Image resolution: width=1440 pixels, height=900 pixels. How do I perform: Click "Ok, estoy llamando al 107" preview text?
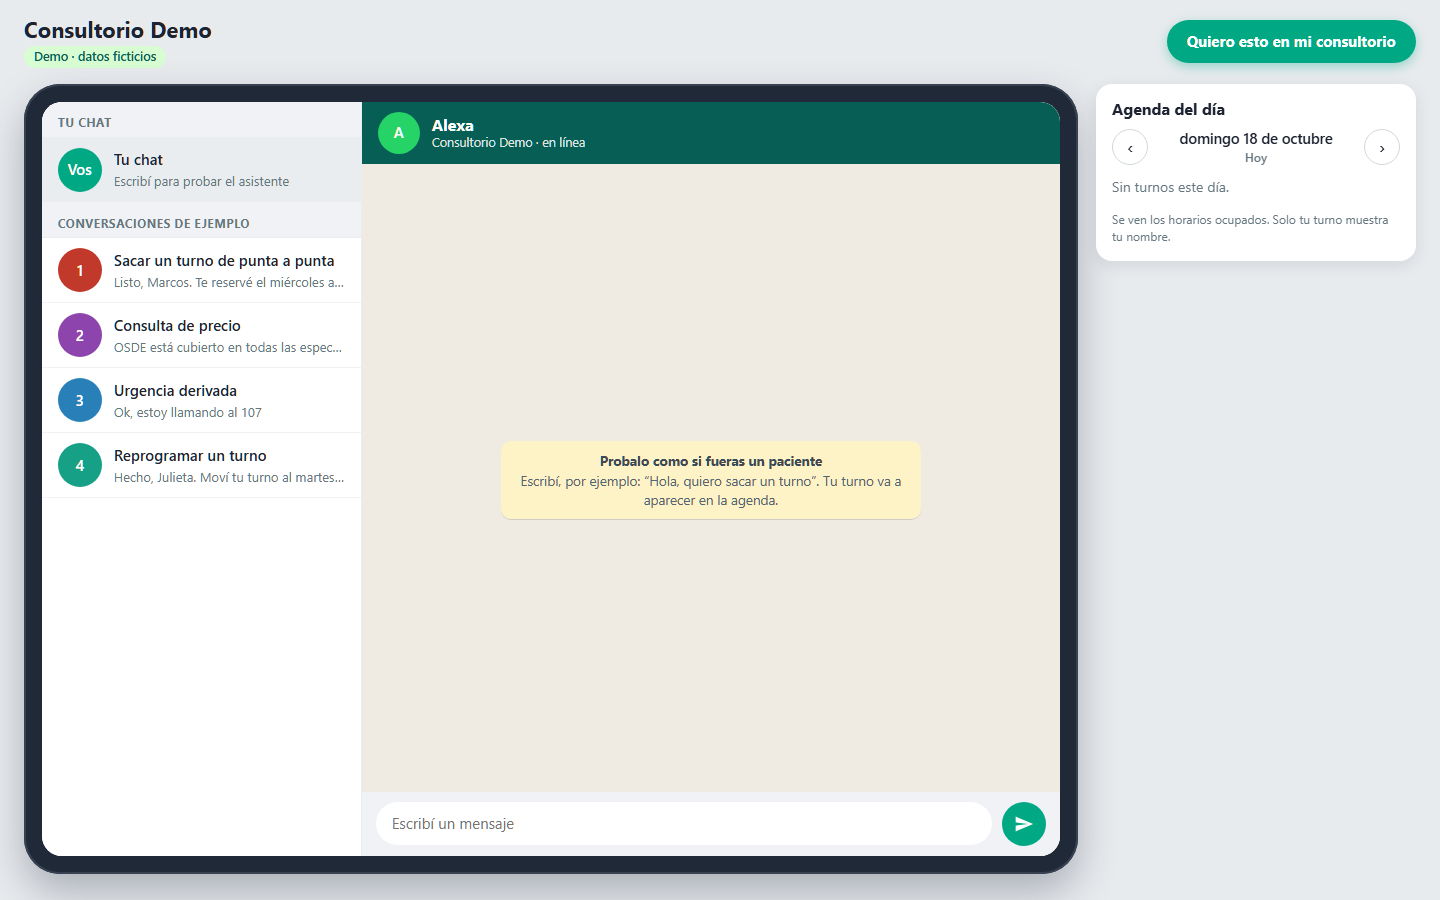click(x=188, y=413)
